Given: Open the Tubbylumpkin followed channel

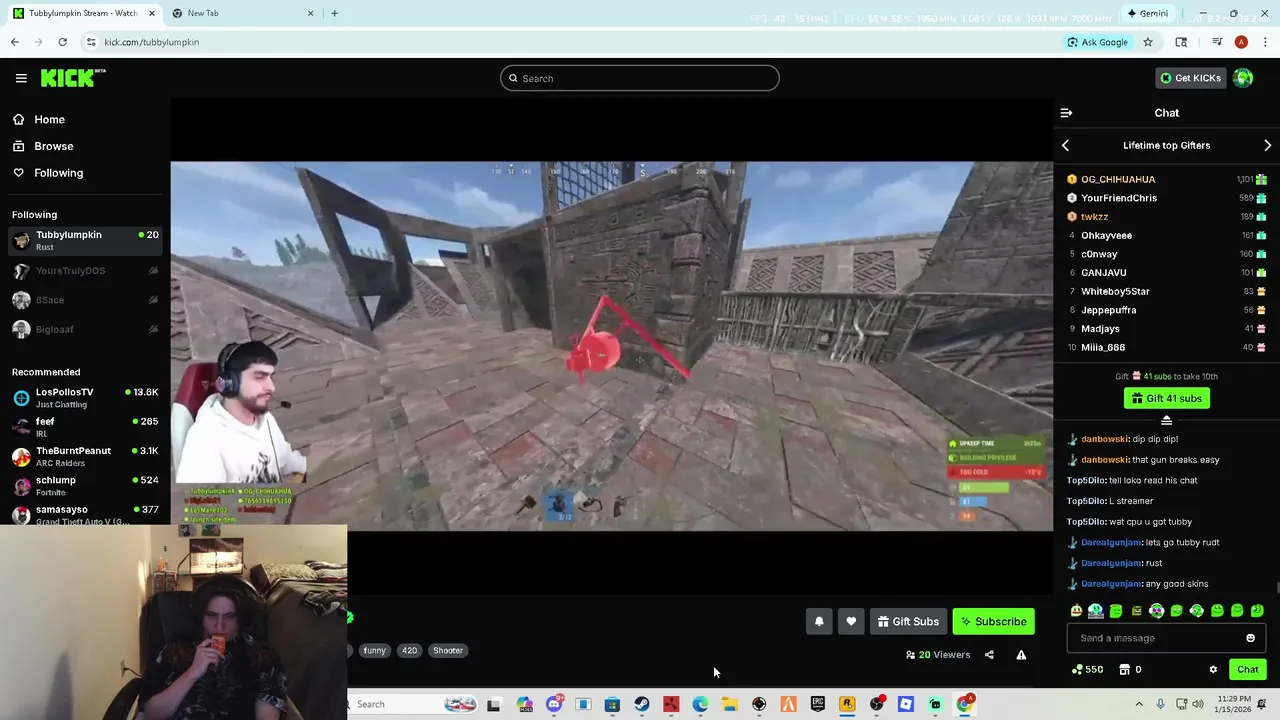Looking at the screenshot, I should coord(84,240).
